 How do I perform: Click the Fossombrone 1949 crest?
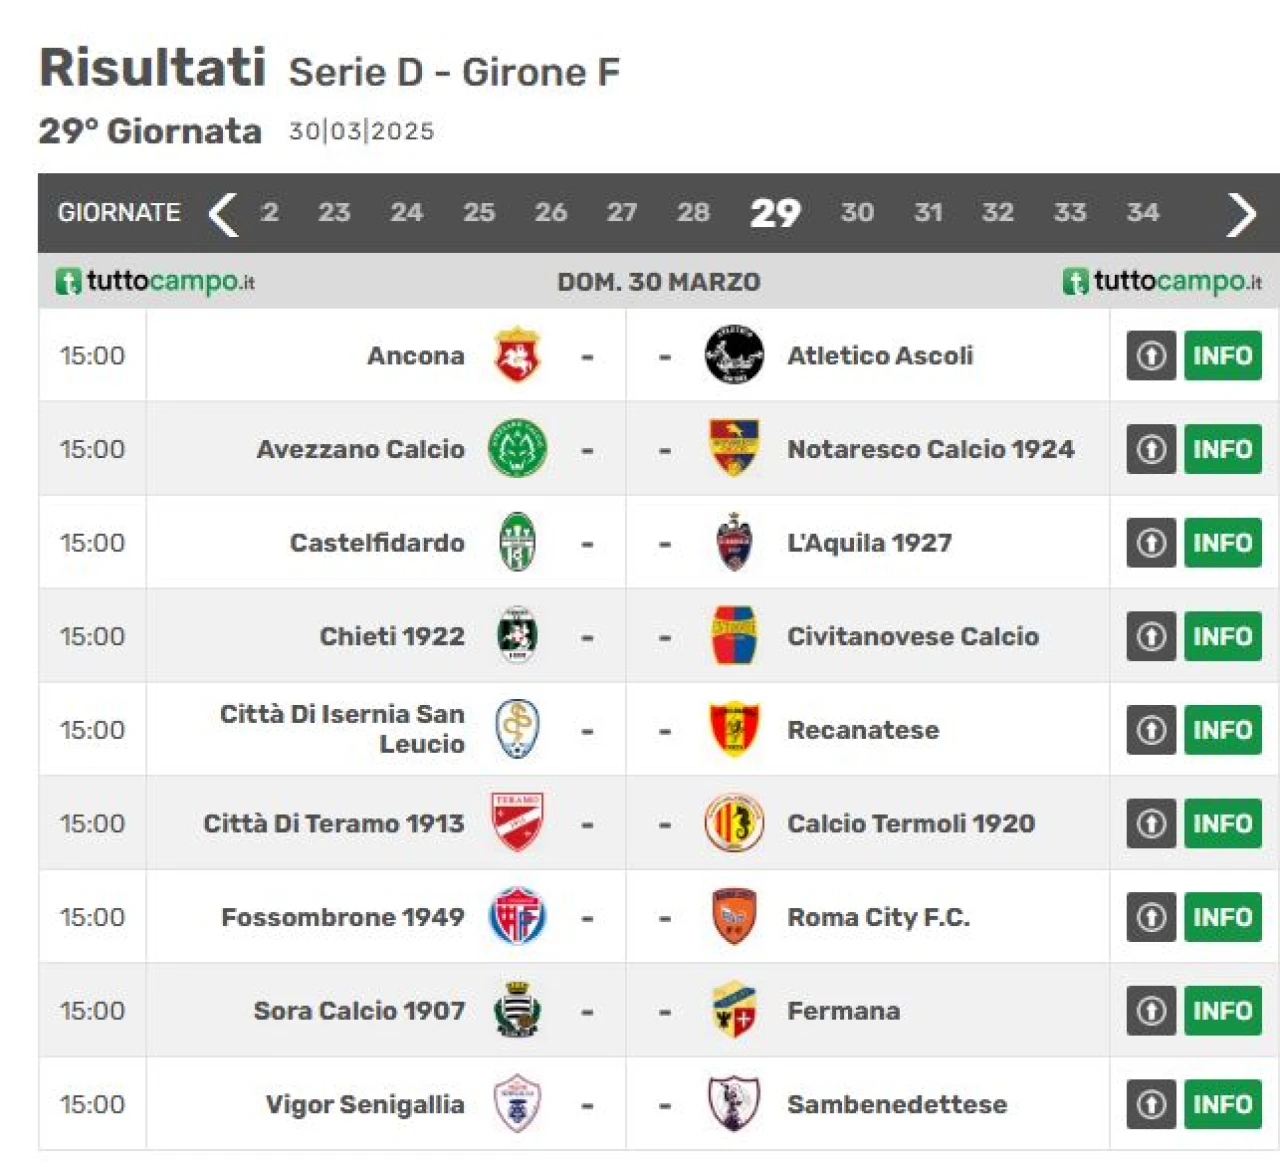coord(517,916)
